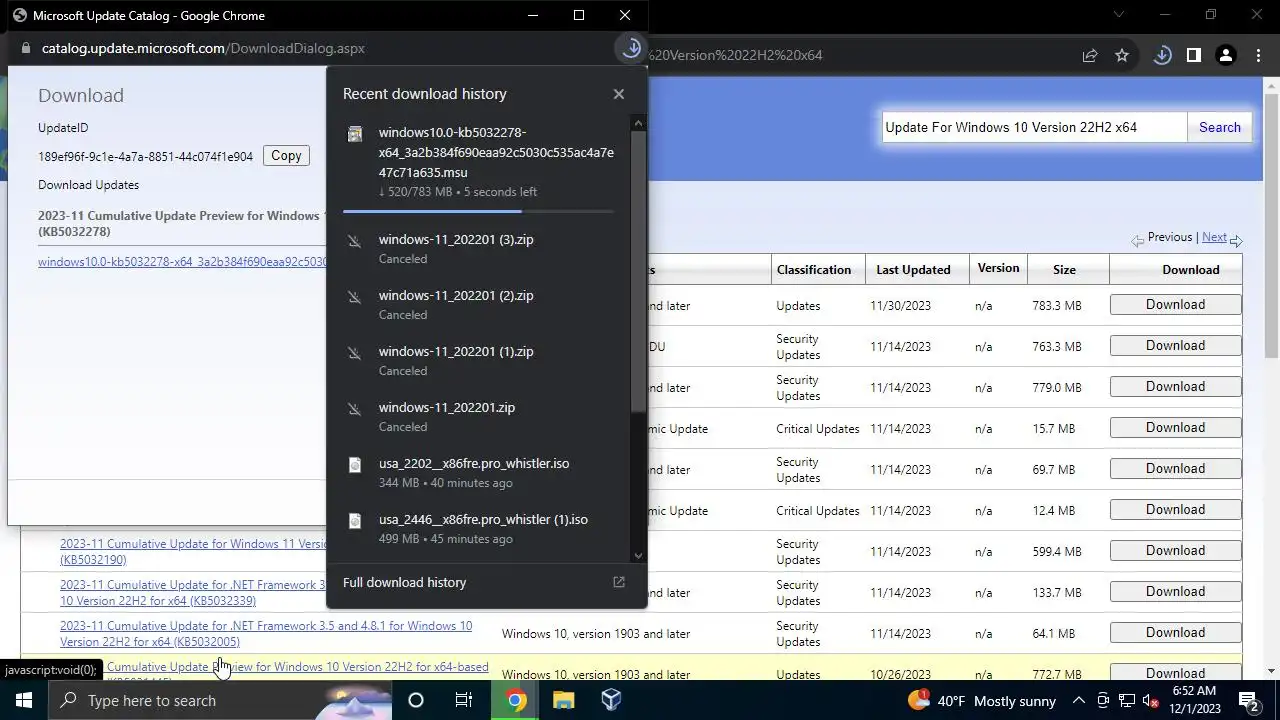Download the 779.0 MB security update

click(x=1175, y=387)
